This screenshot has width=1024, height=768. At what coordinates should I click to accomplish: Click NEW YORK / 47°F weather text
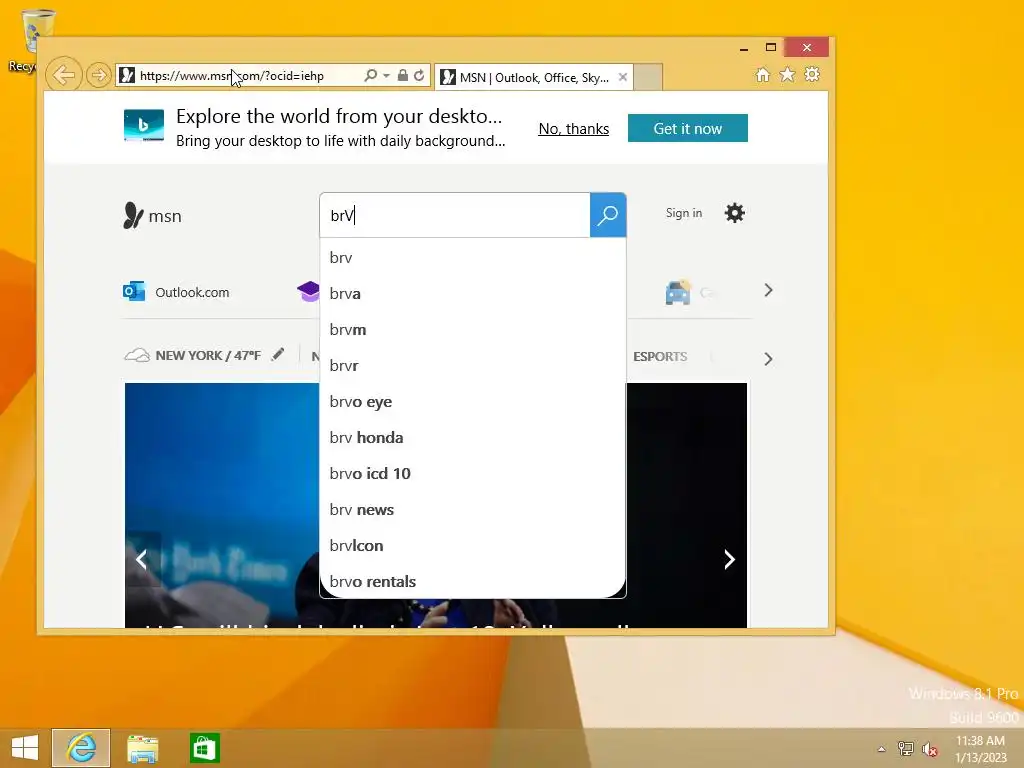208,356
